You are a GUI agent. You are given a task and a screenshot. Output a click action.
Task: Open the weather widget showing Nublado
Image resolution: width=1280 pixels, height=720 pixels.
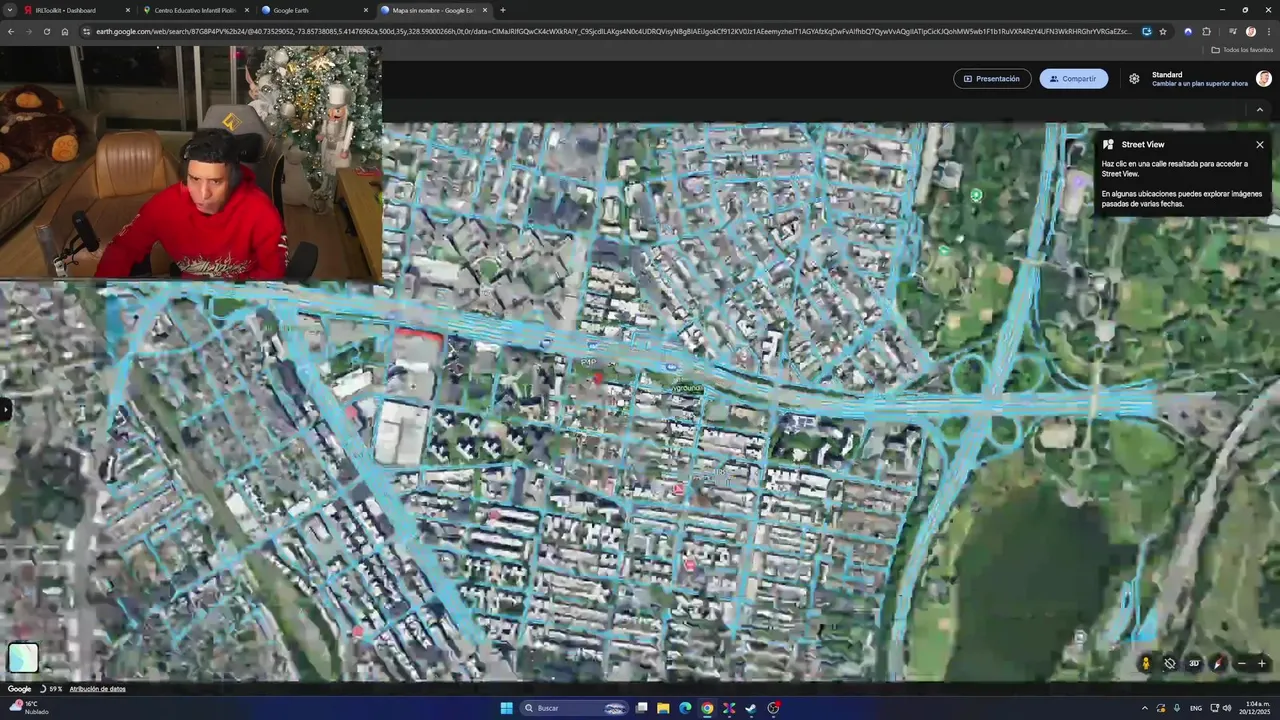28,708
